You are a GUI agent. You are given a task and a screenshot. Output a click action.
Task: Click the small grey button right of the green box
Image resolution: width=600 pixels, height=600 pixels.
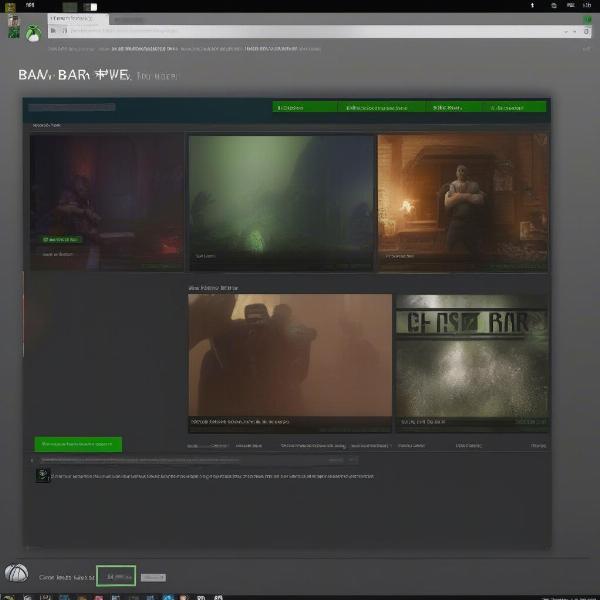pyautogui.click(x=153, y=577)
